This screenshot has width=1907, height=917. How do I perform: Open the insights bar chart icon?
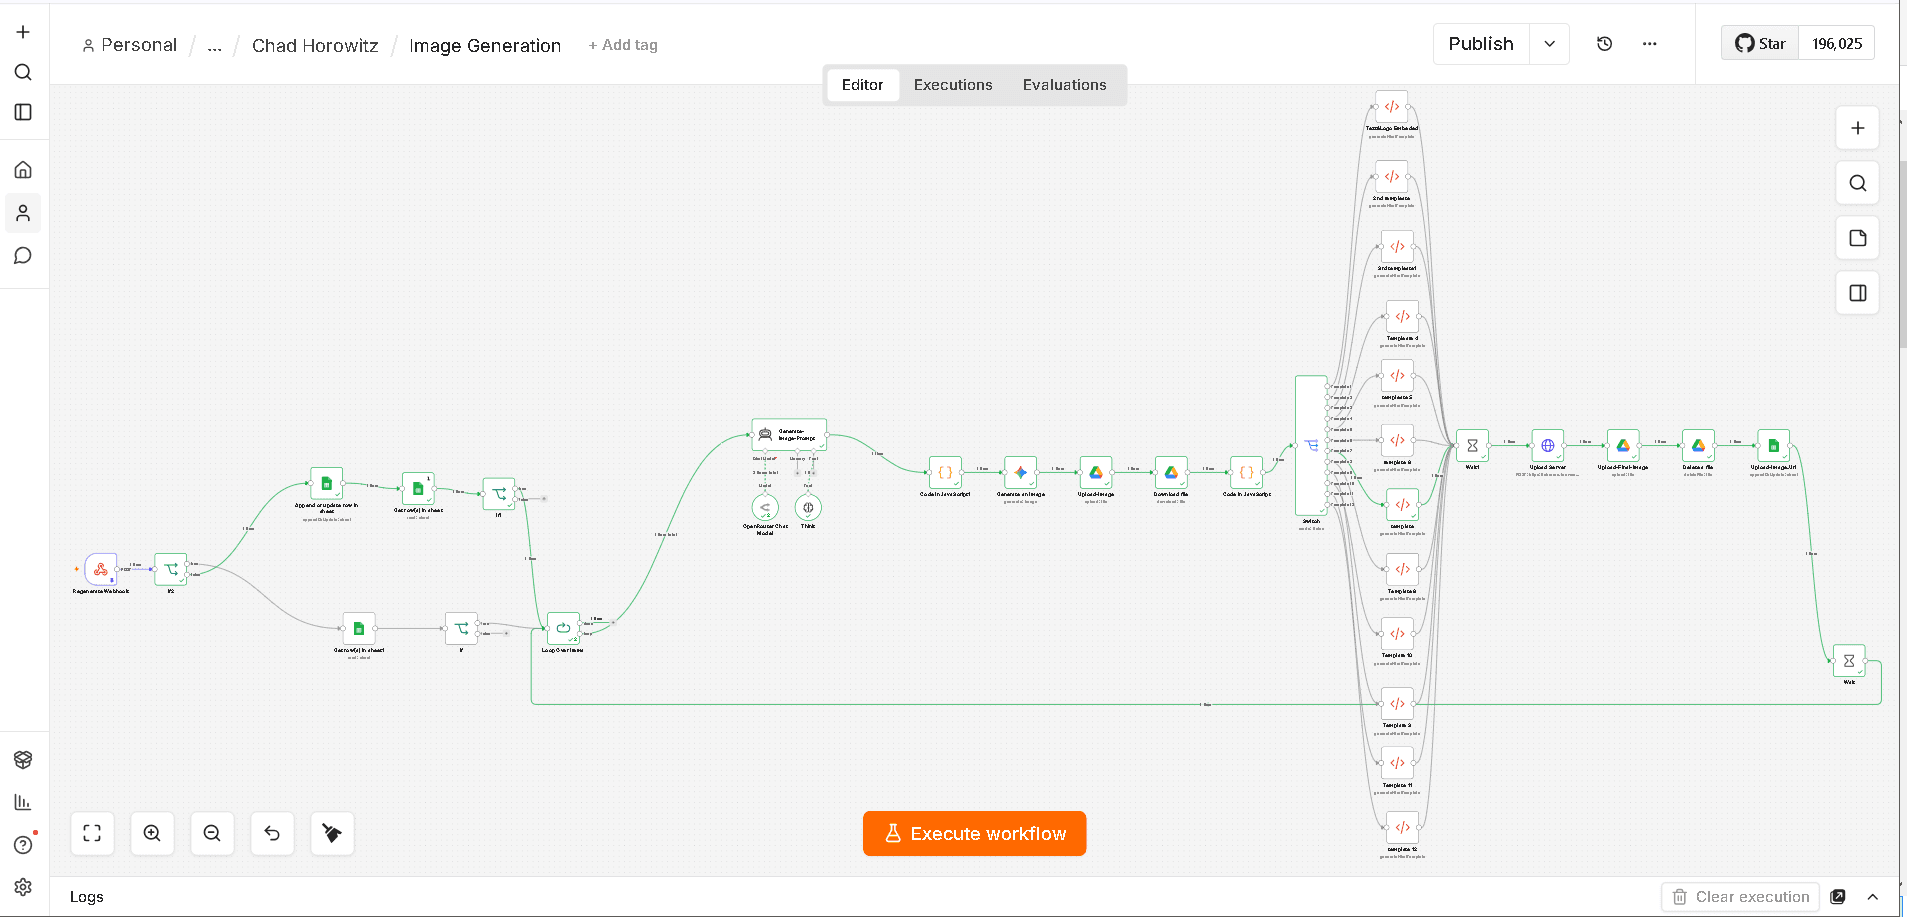point(23,802)
